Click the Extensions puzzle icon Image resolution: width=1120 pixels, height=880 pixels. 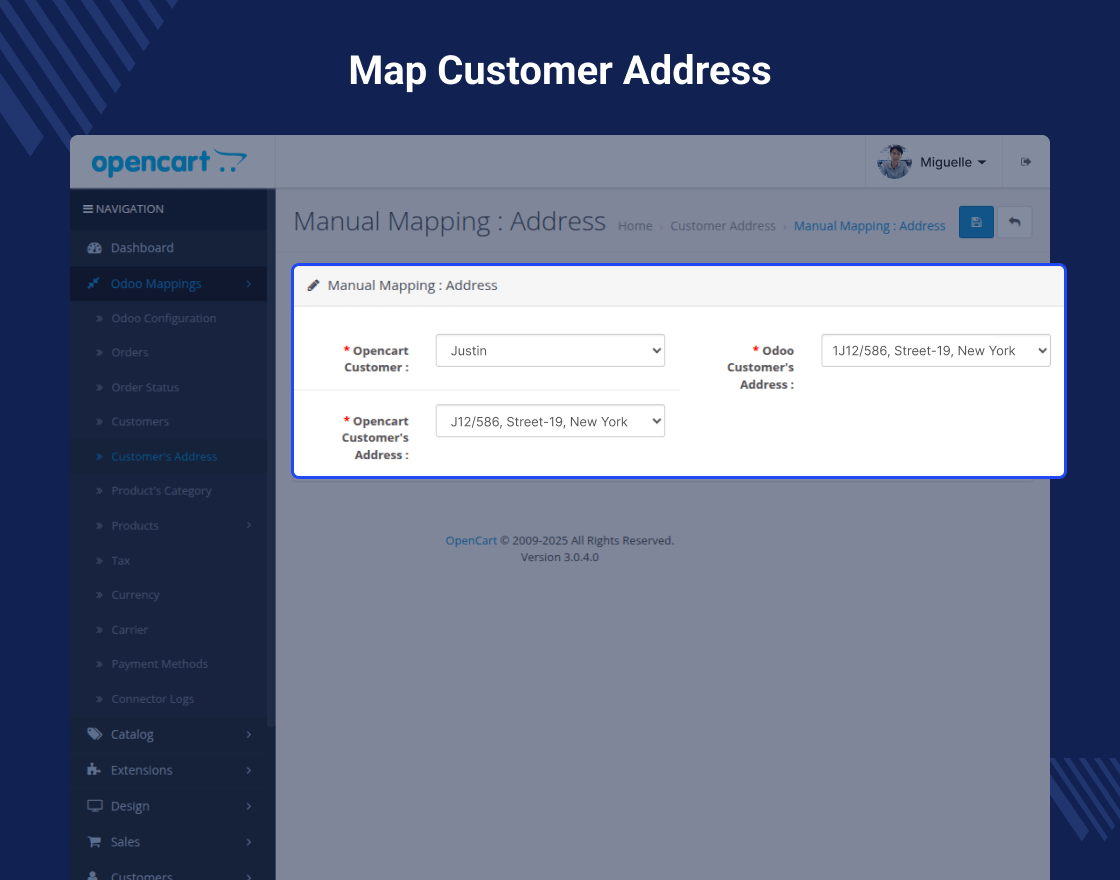pyautogui.click(x=94, y=770)
